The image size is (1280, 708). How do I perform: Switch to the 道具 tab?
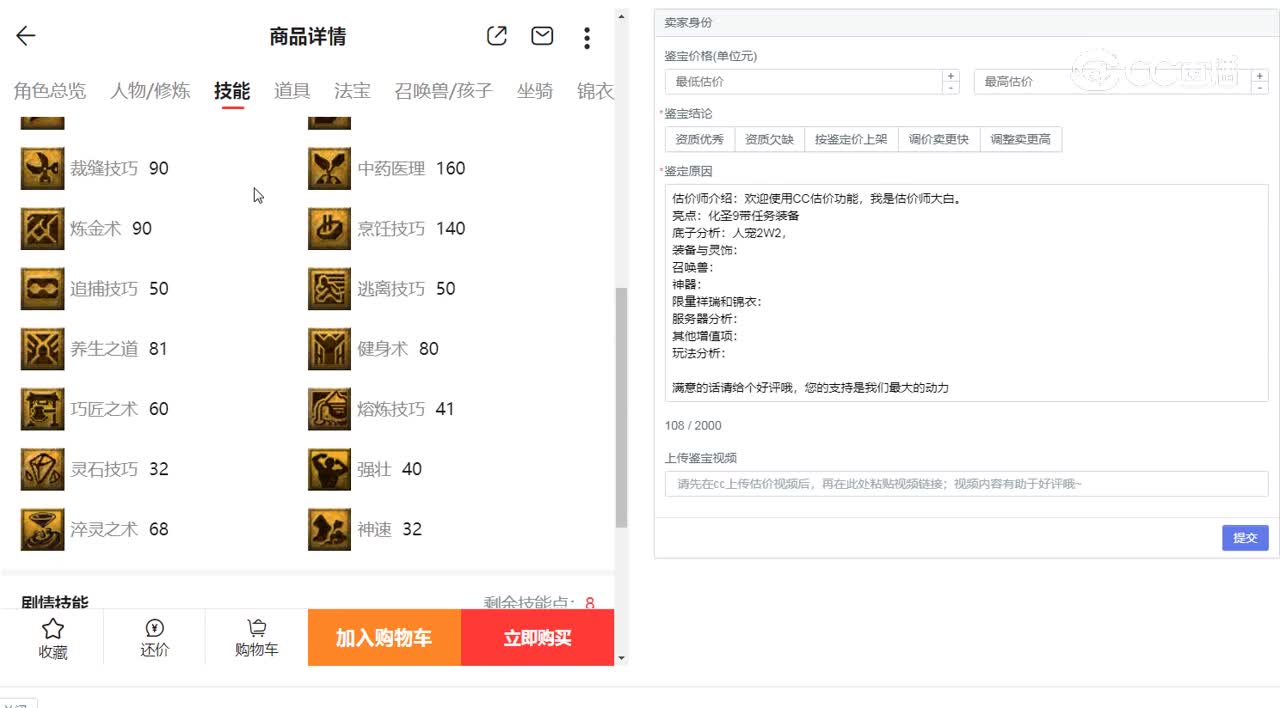(291, 90)
